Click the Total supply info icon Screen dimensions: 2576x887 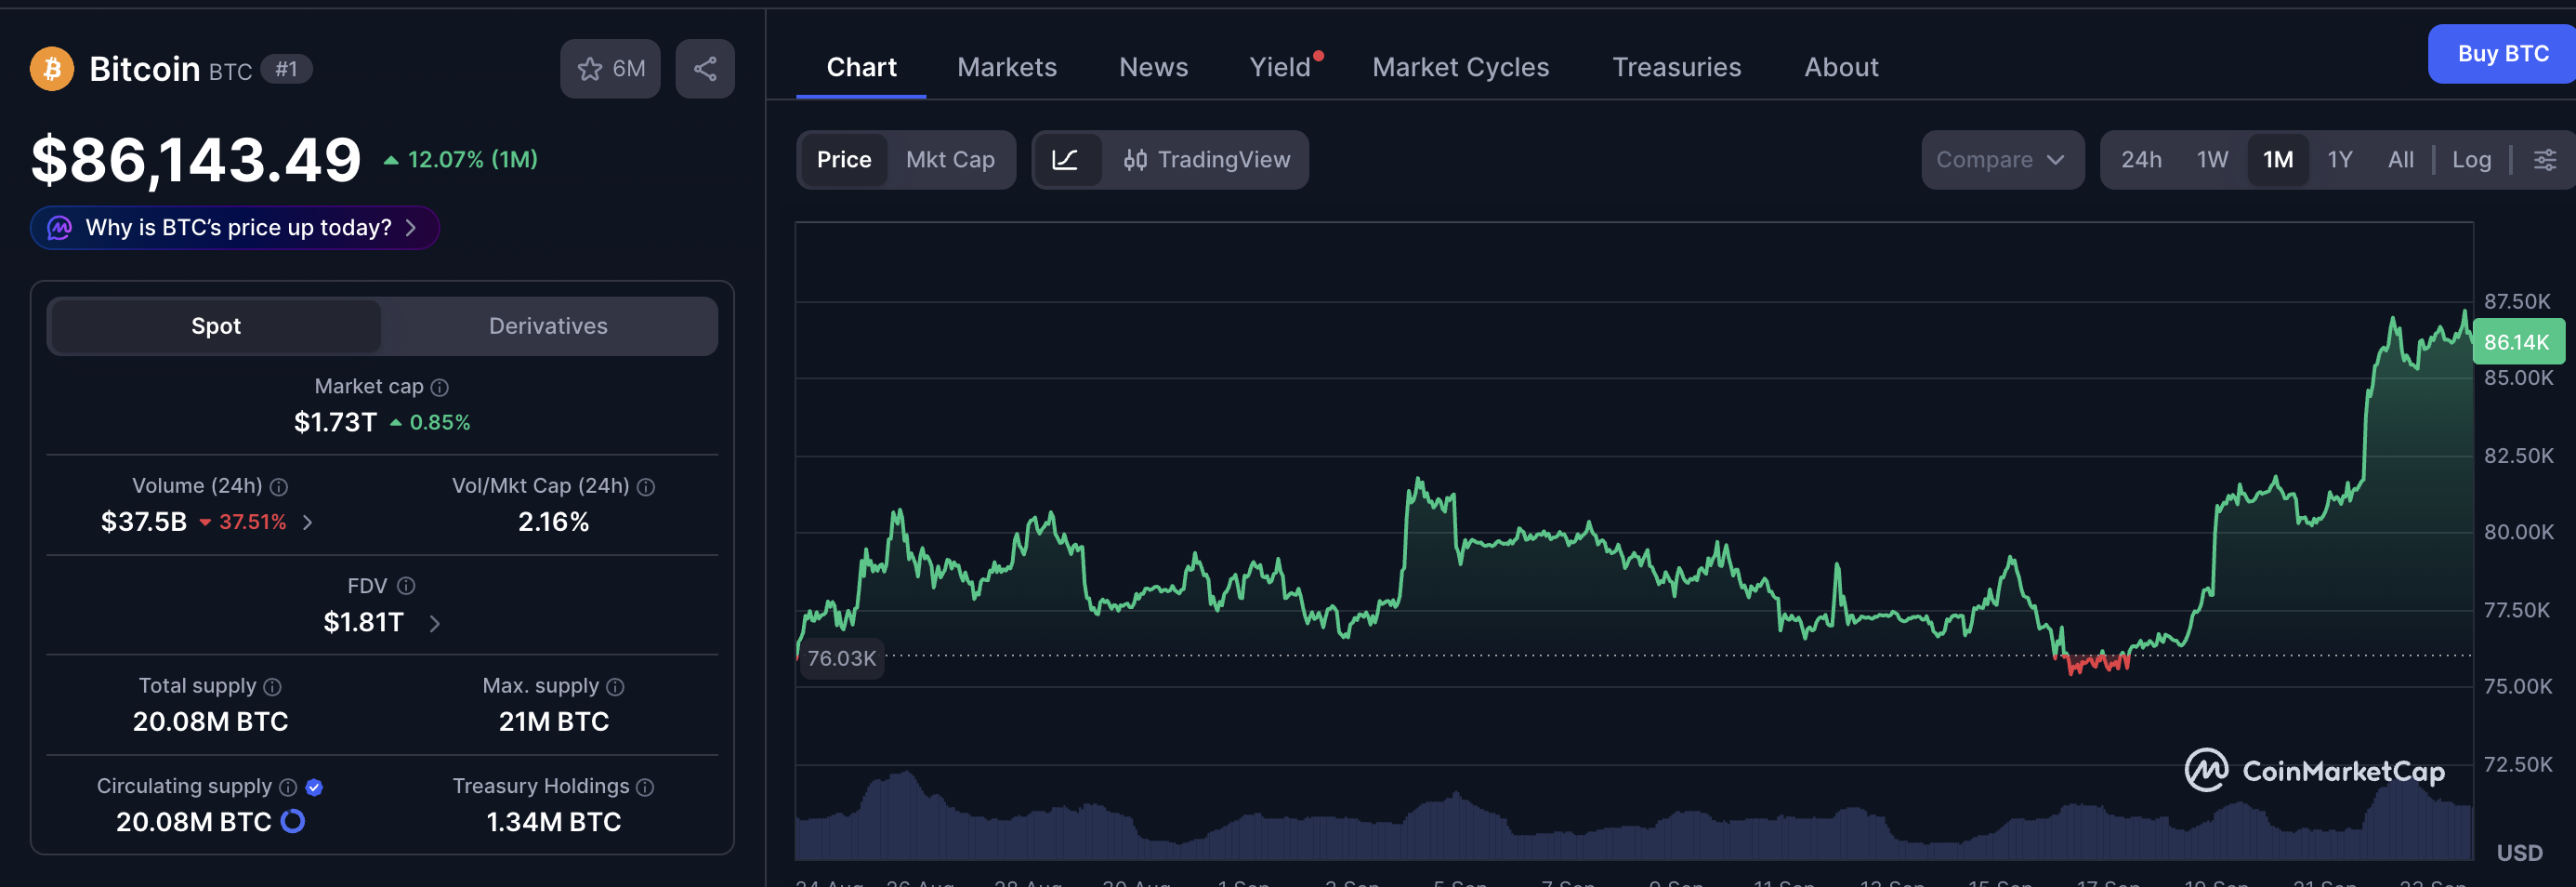272,687
